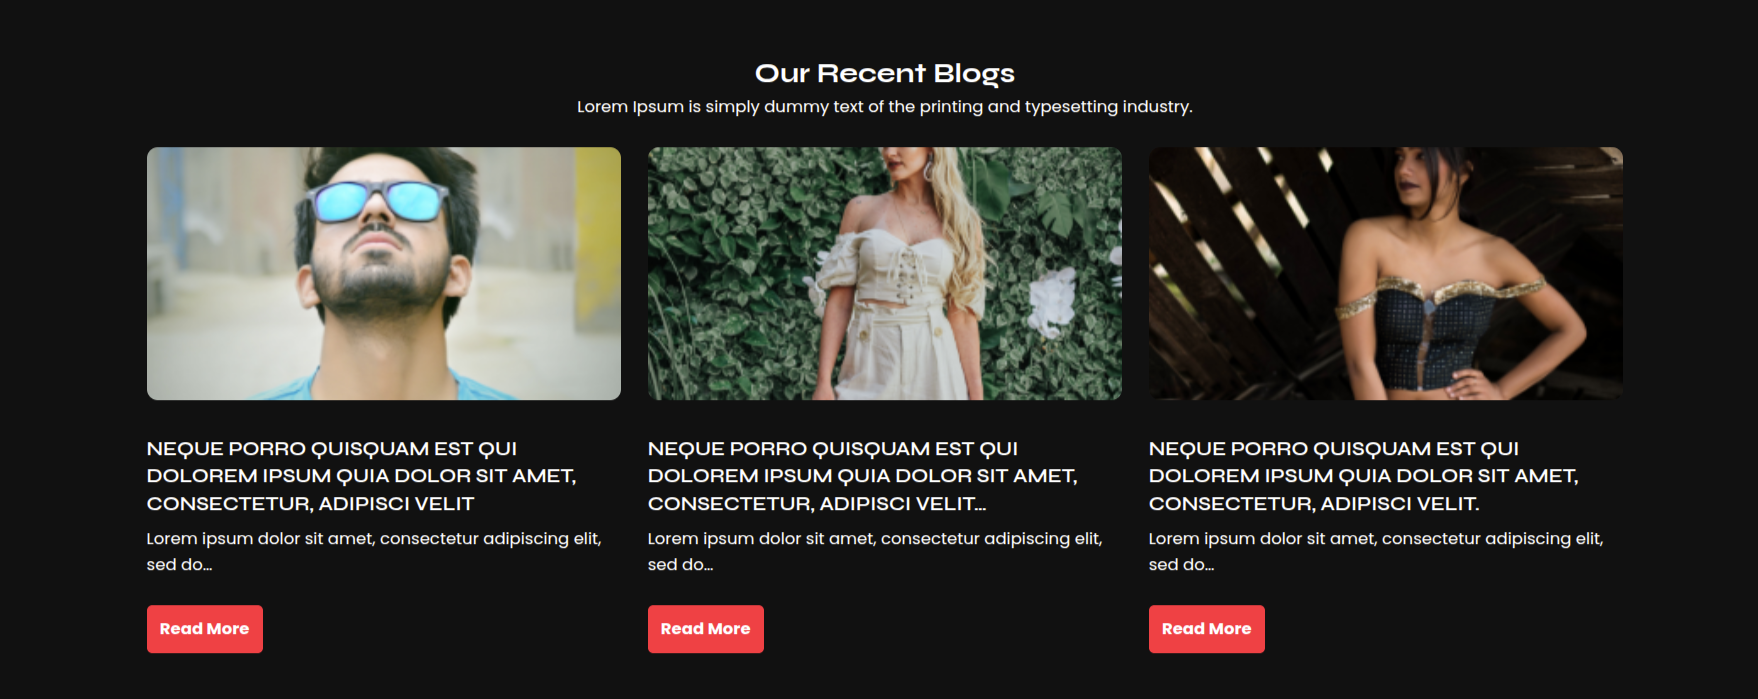
Task: Open the first blog's Read More button
Action: tap(205, 629)
